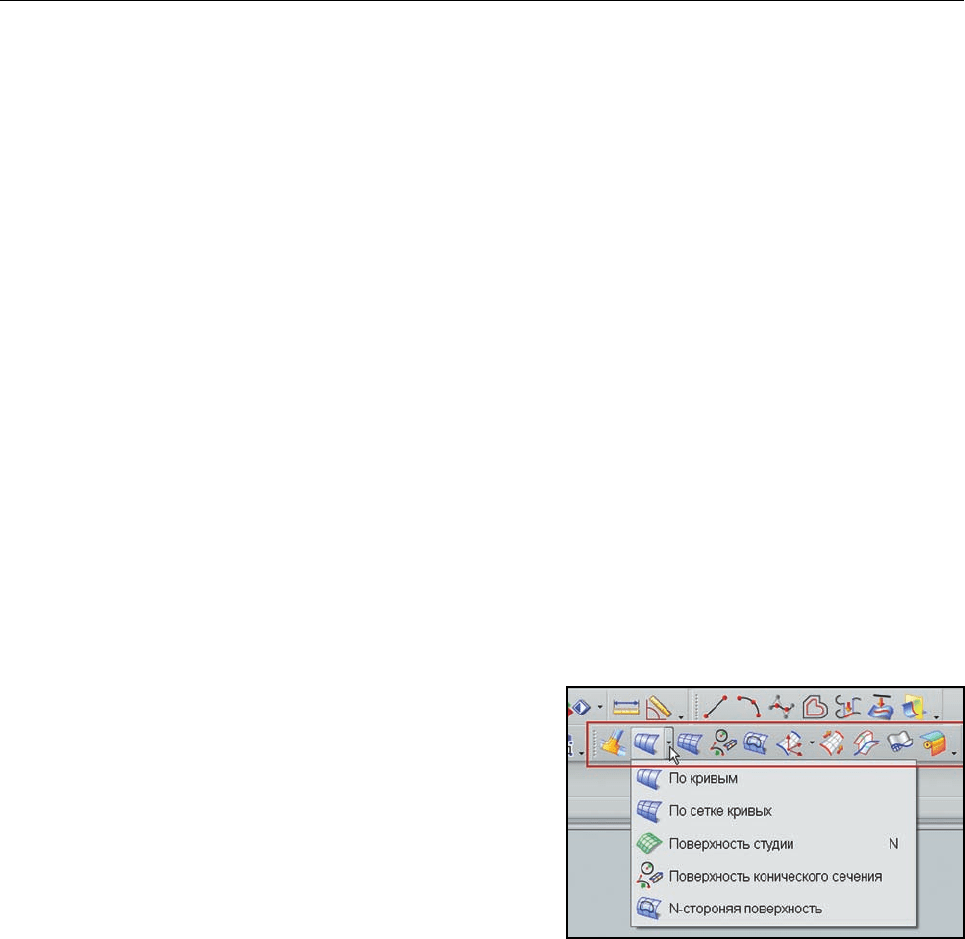
Task: Select the angle measurement tool
Action: point(658,708)
